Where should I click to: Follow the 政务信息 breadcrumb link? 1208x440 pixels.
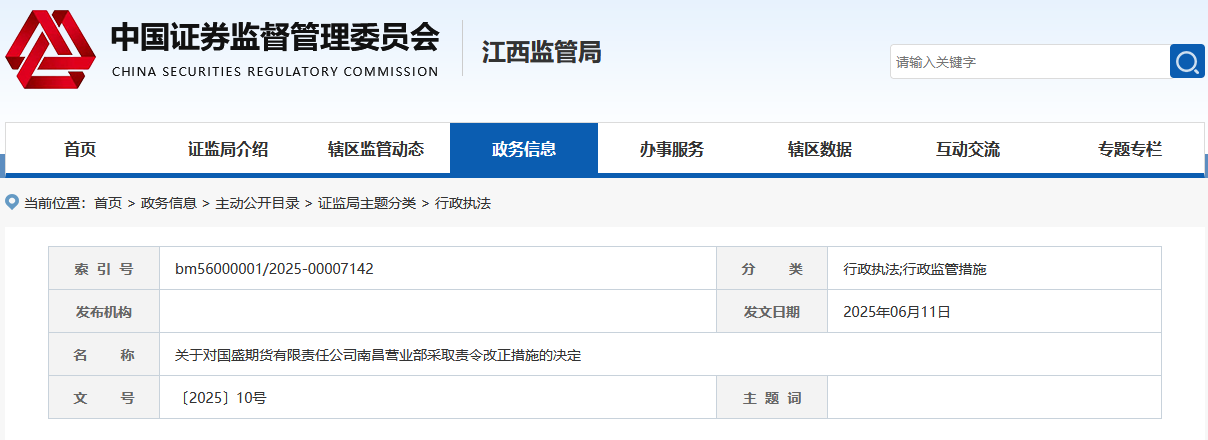click(x=169, y=203)
